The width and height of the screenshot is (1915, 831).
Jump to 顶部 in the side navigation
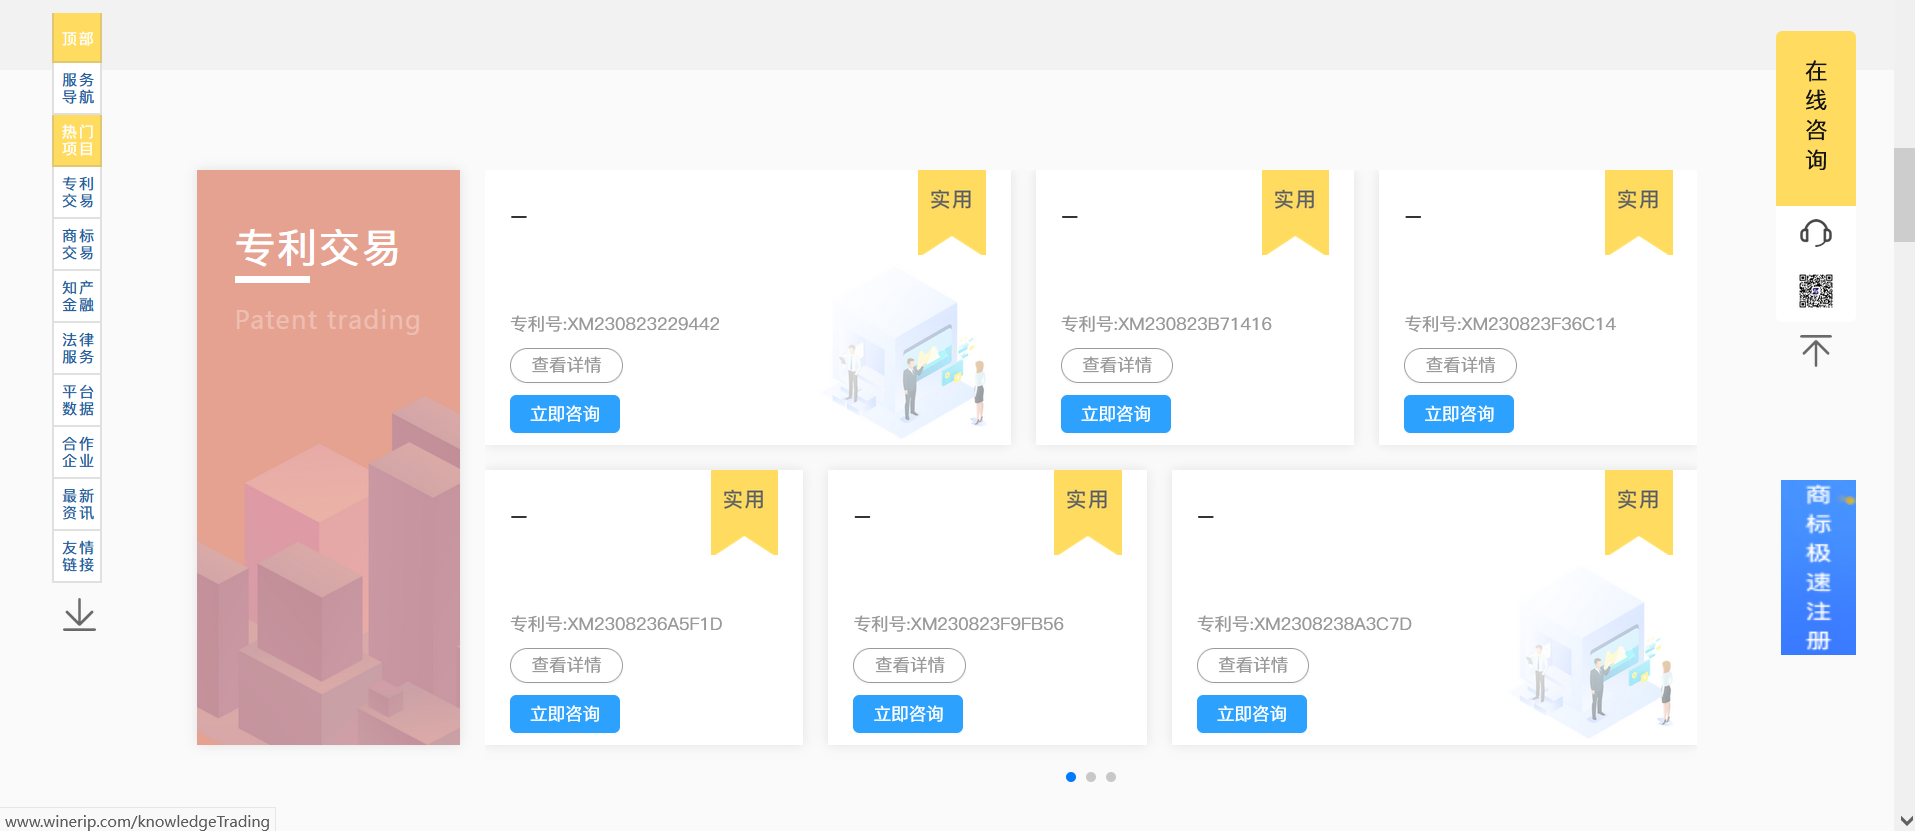[x=77, y=39]
